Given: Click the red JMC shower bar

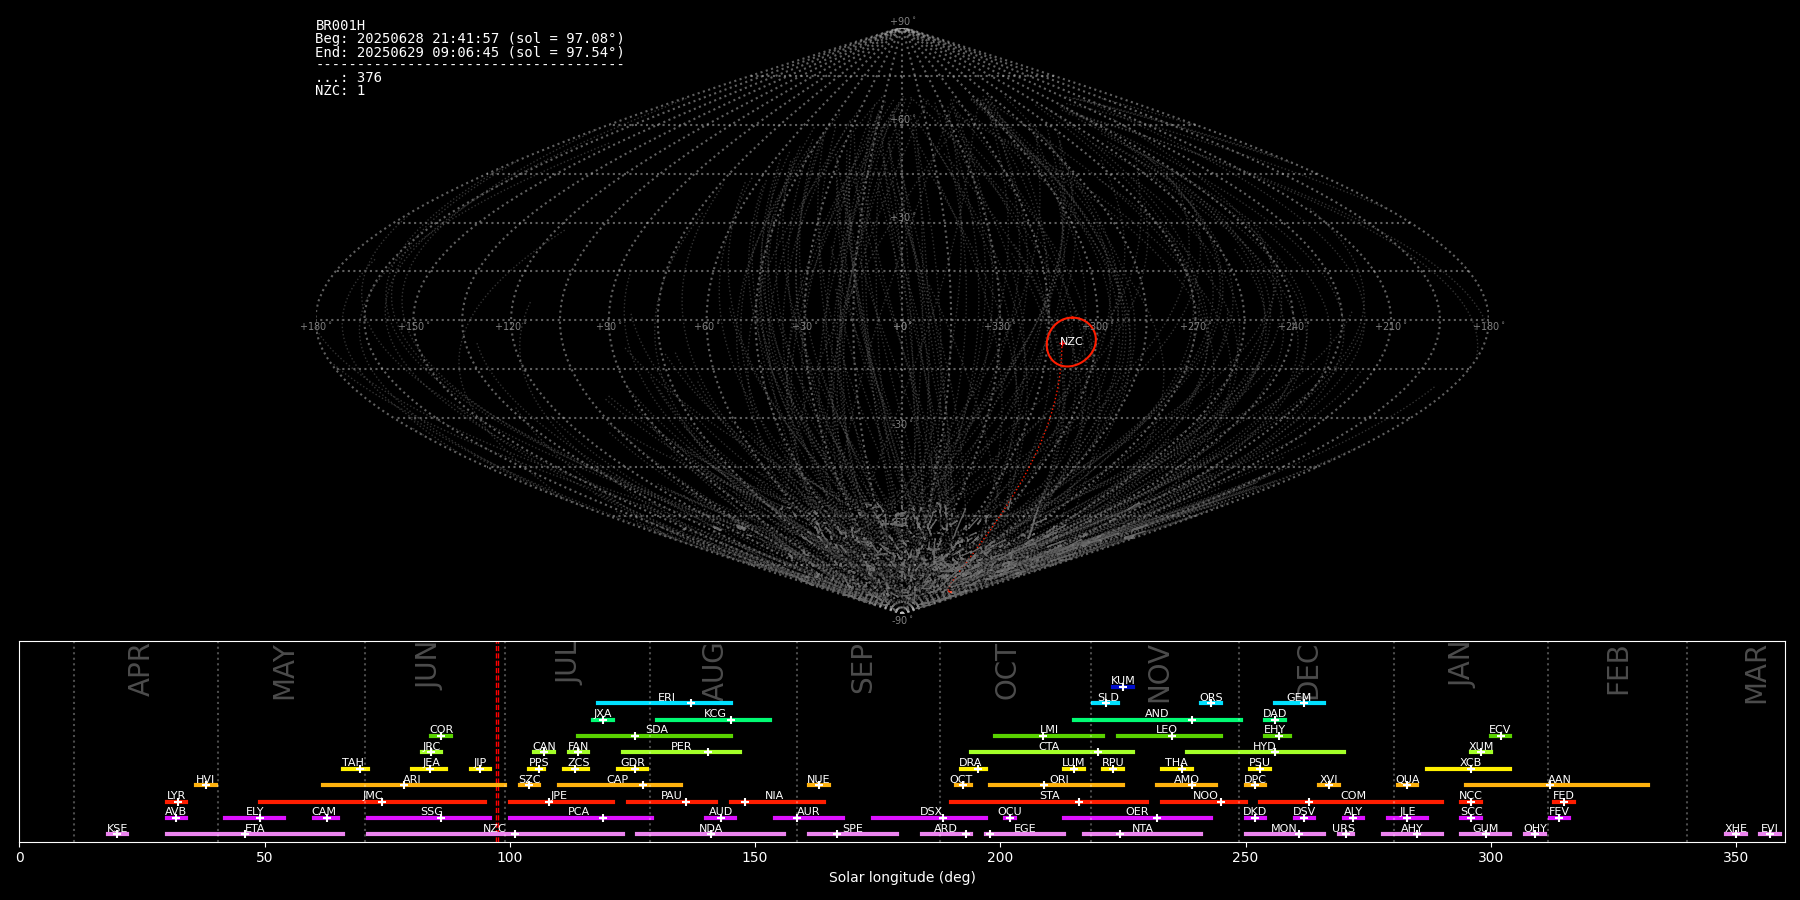Looking at the screenshot, I should pos(372,802).
